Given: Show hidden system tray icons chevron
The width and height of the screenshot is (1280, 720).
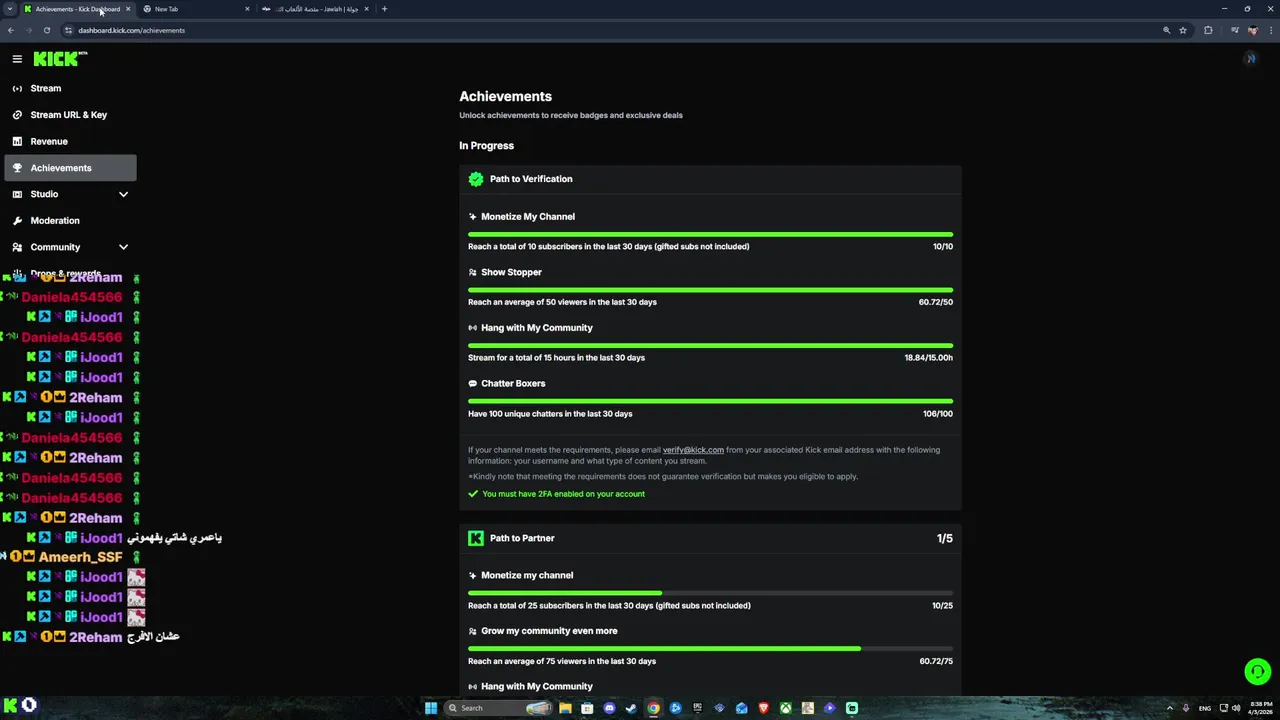Looking at the screenshot, I should click(1169, 708).
